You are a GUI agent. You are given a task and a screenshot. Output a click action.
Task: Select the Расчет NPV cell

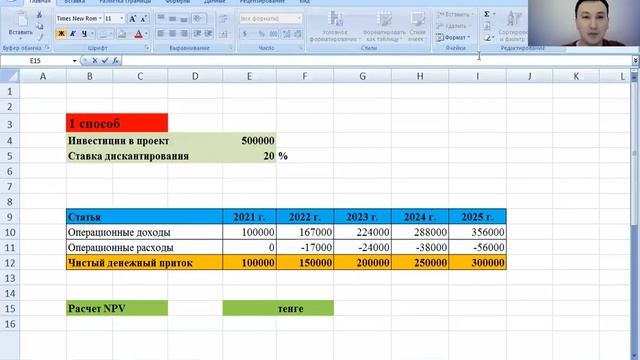coord(117,308)
